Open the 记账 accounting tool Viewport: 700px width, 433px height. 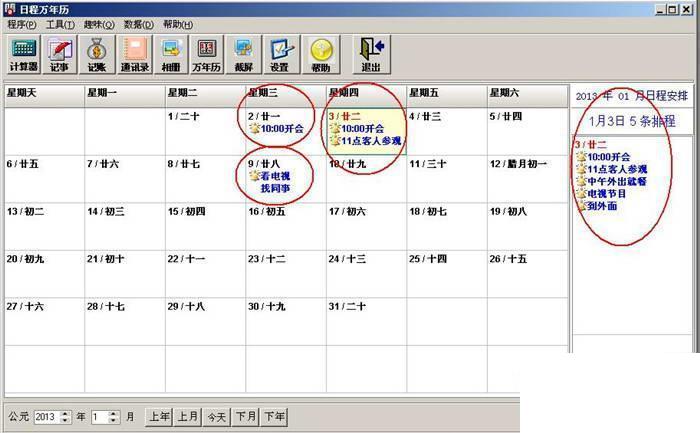pyautogui.click(x=96, y=54)
